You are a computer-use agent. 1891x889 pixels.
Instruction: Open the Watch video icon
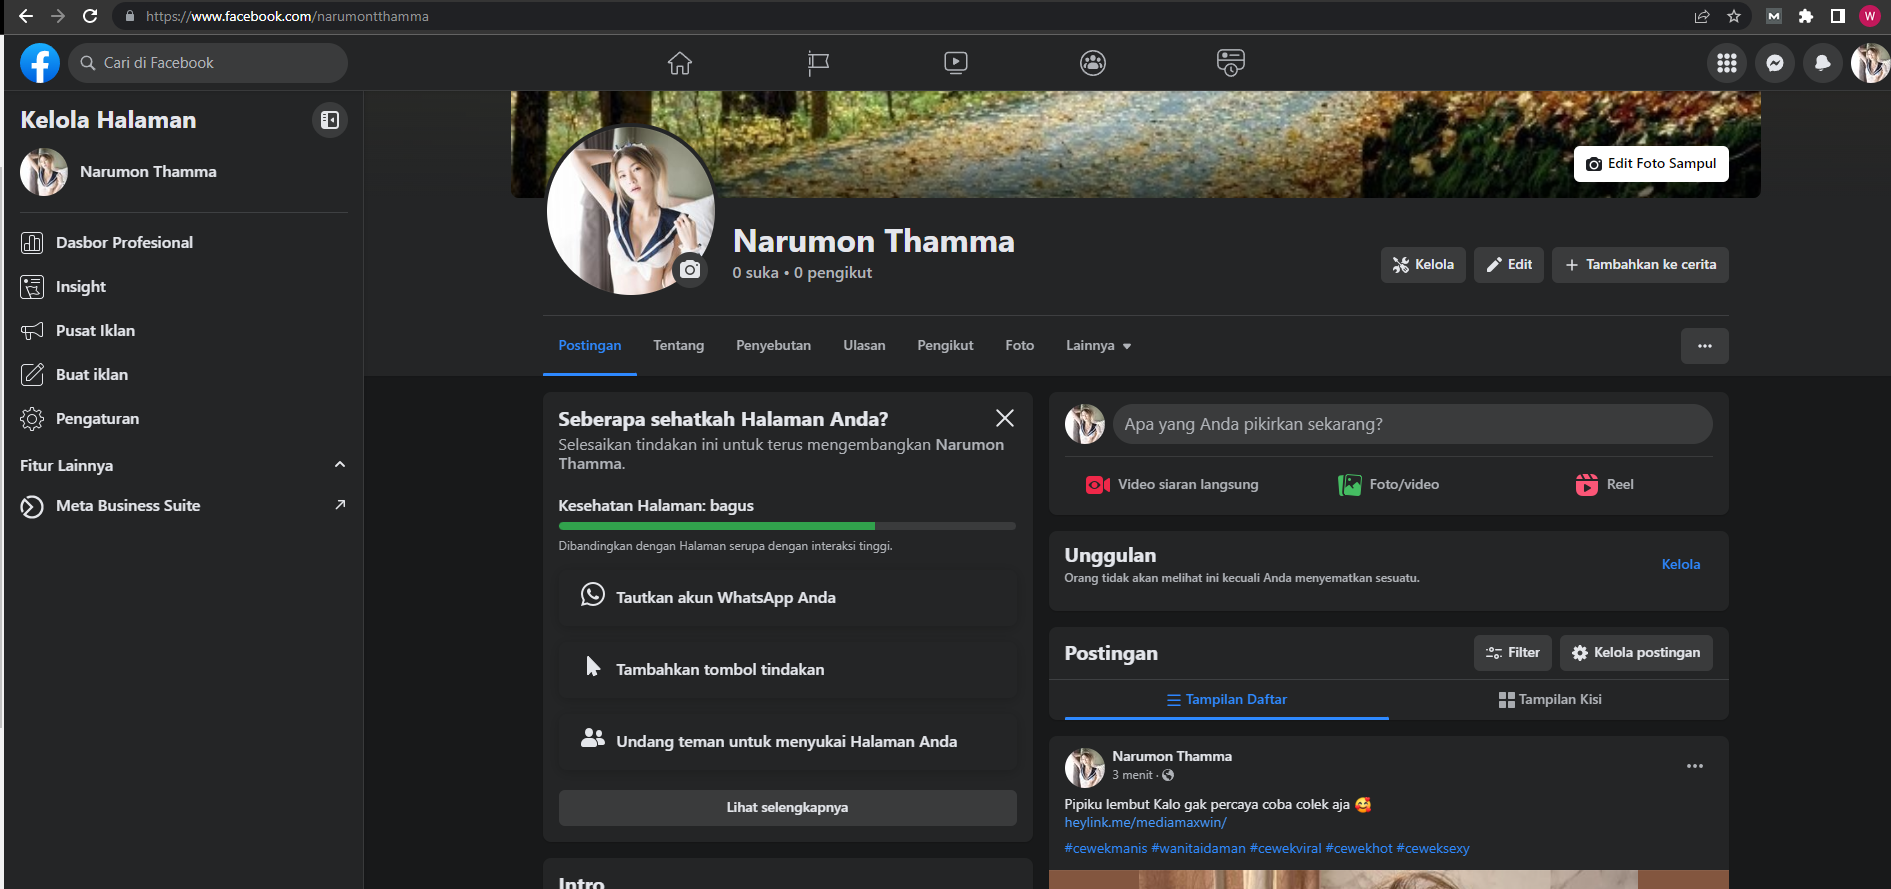click(x=955, y=63)
